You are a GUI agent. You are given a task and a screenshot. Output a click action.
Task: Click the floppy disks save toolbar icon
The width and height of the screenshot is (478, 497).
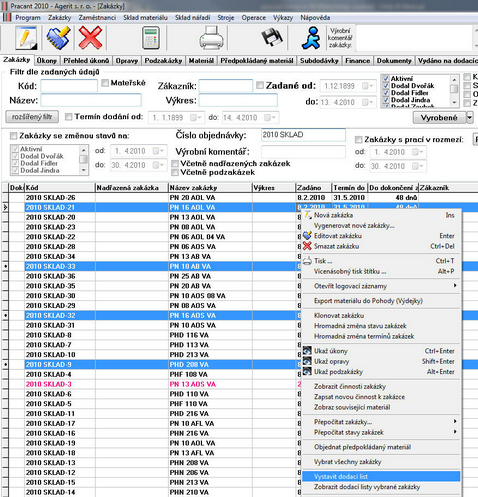(272, 37)
